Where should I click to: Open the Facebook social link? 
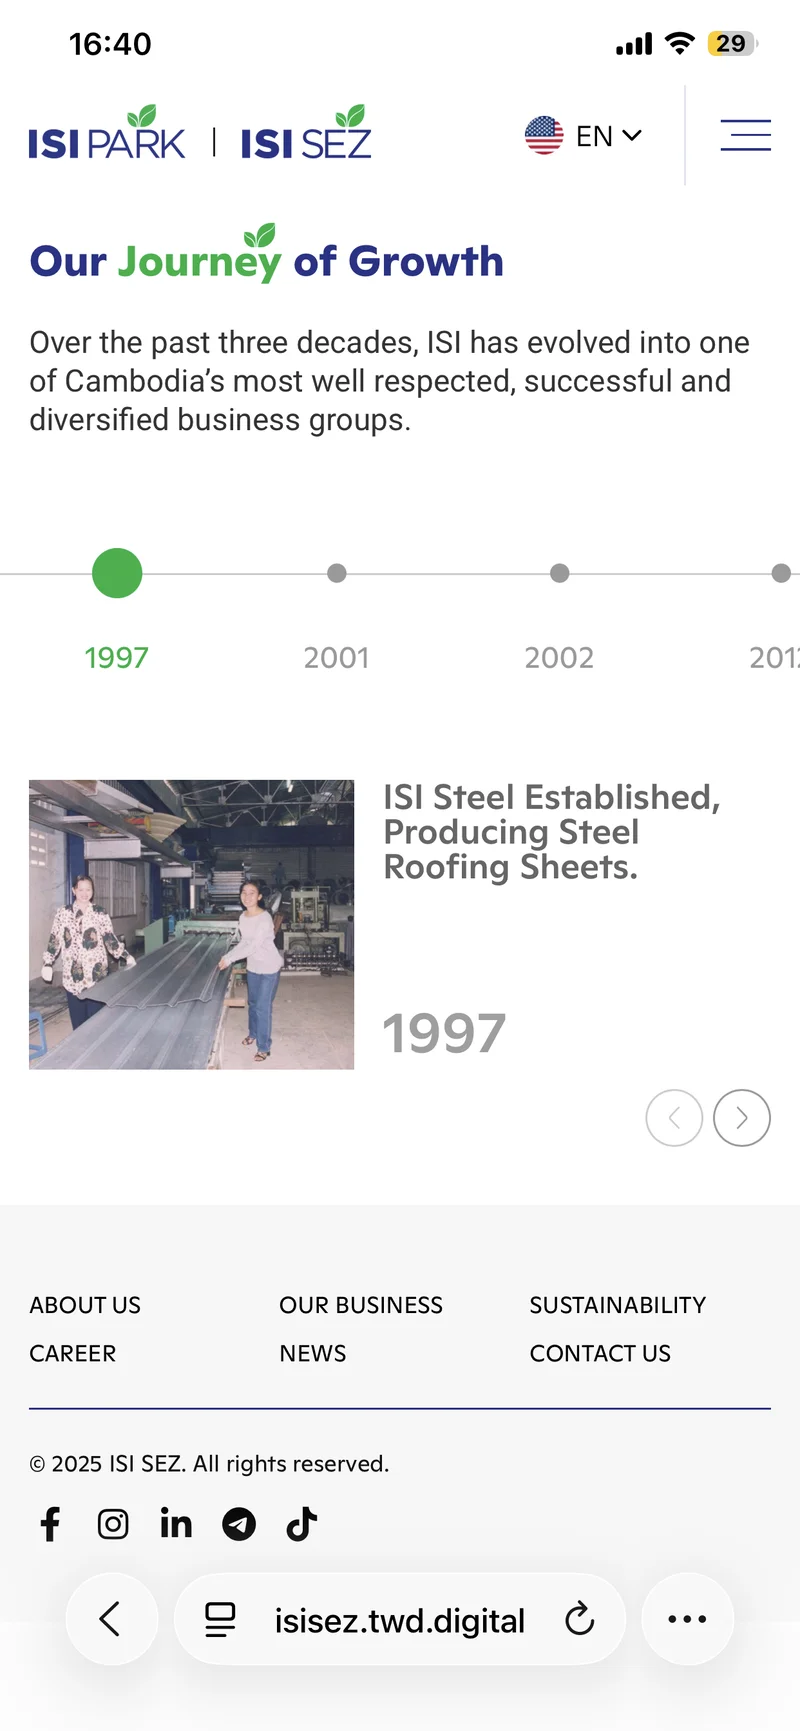(x=50, y=1524)
